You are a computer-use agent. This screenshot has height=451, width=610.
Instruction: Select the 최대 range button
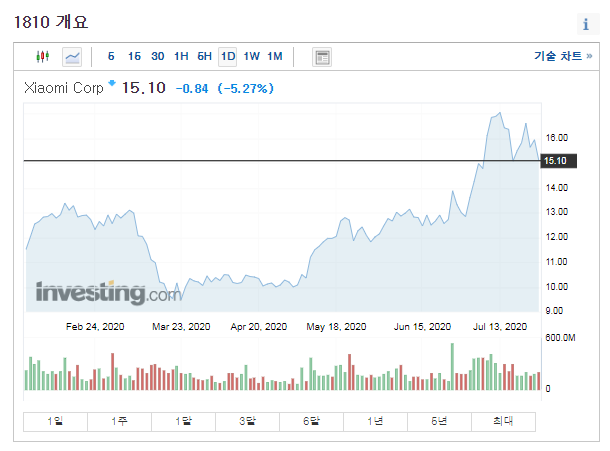(x=503, y=421)
